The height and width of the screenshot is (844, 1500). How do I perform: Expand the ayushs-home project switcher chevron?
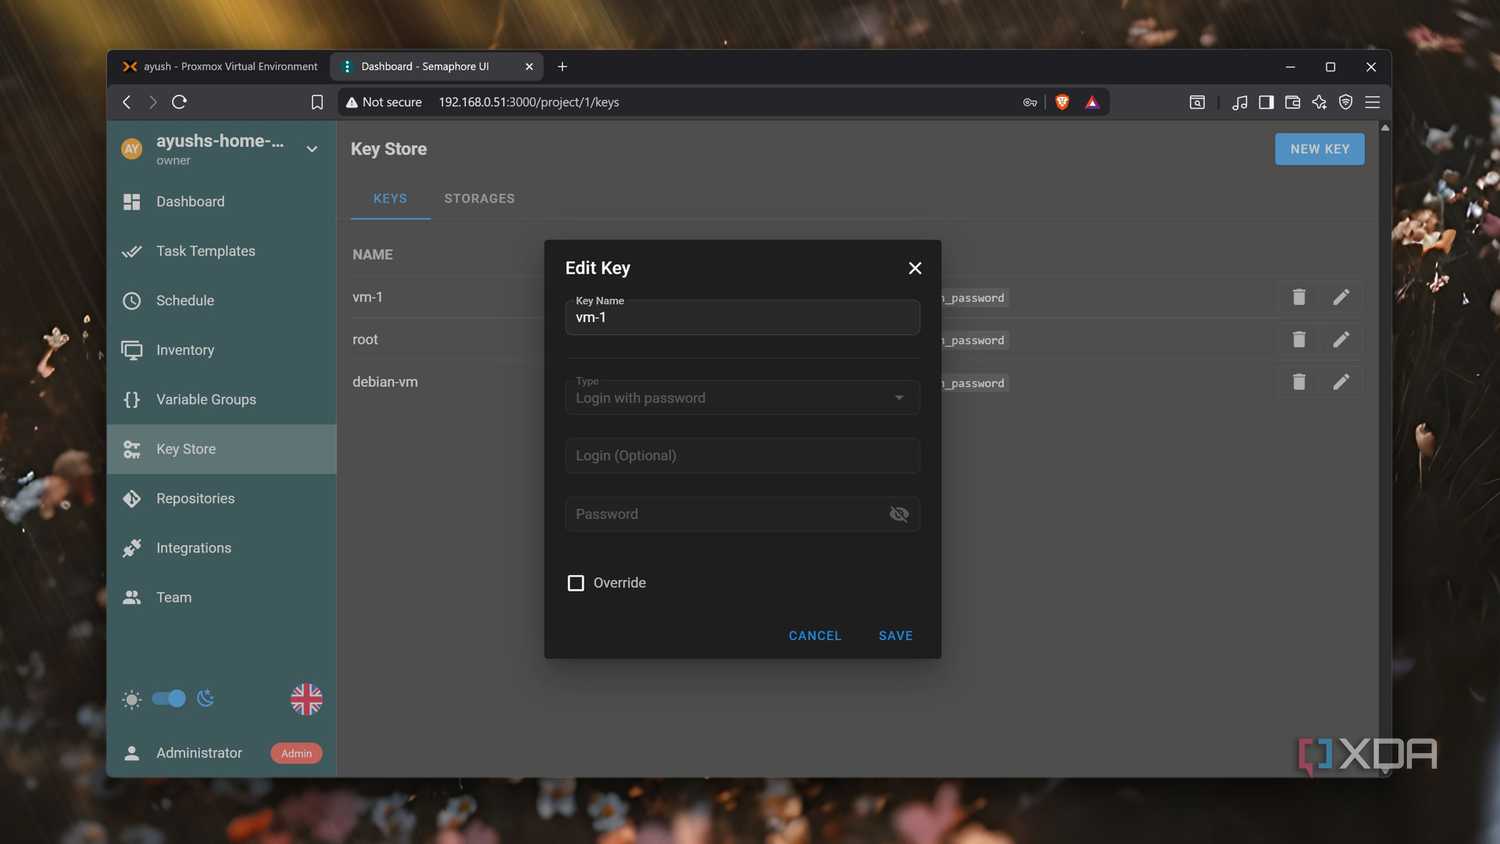(x=312, y=149)
